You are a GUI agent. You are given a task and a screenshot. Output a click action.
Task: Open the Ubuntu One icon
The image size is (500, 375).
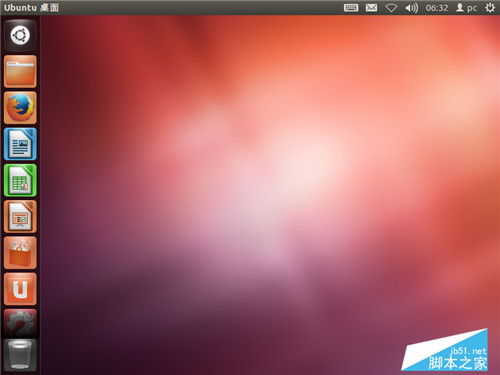point(20,289)
